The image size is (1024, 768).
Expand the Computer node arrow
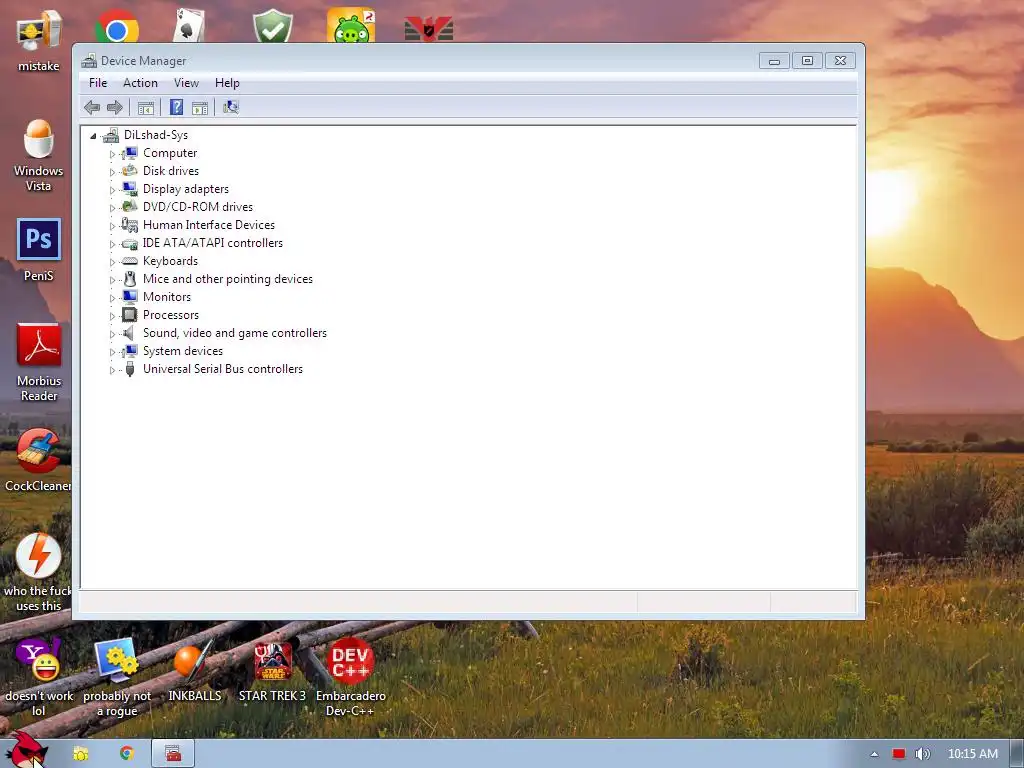point(112,154)
